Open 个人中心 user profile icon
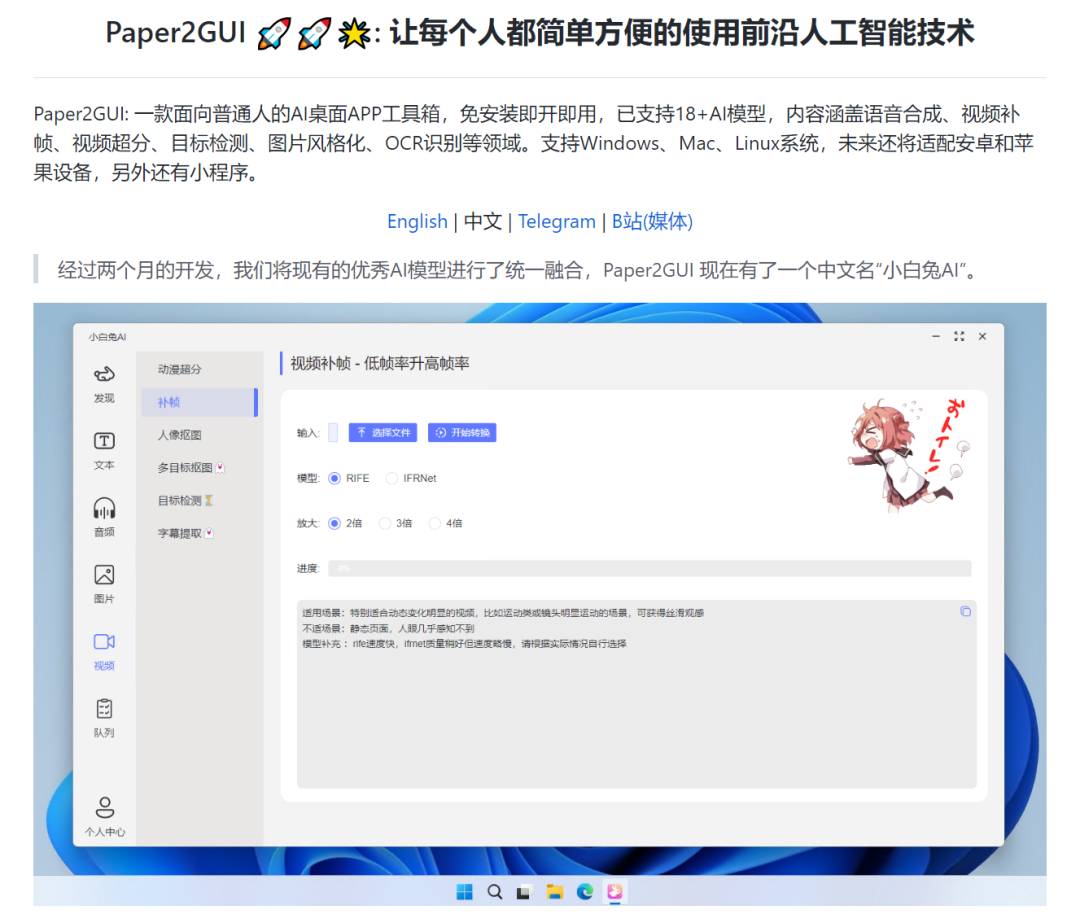 coord(105,816)
